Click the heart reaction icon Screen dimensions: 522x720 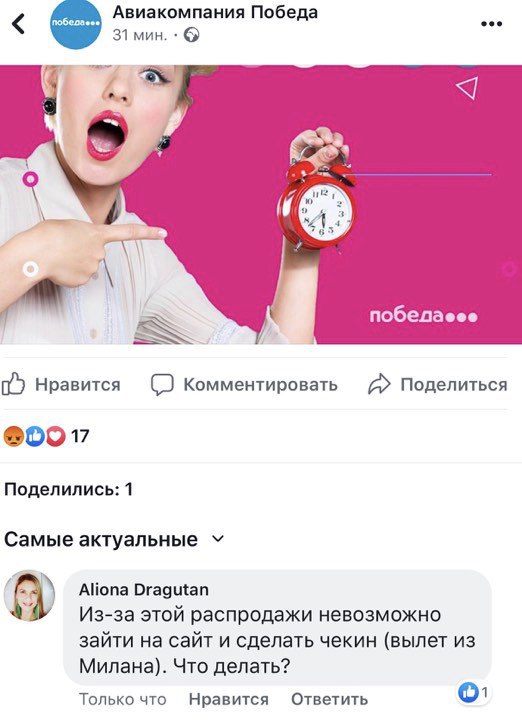56,436
